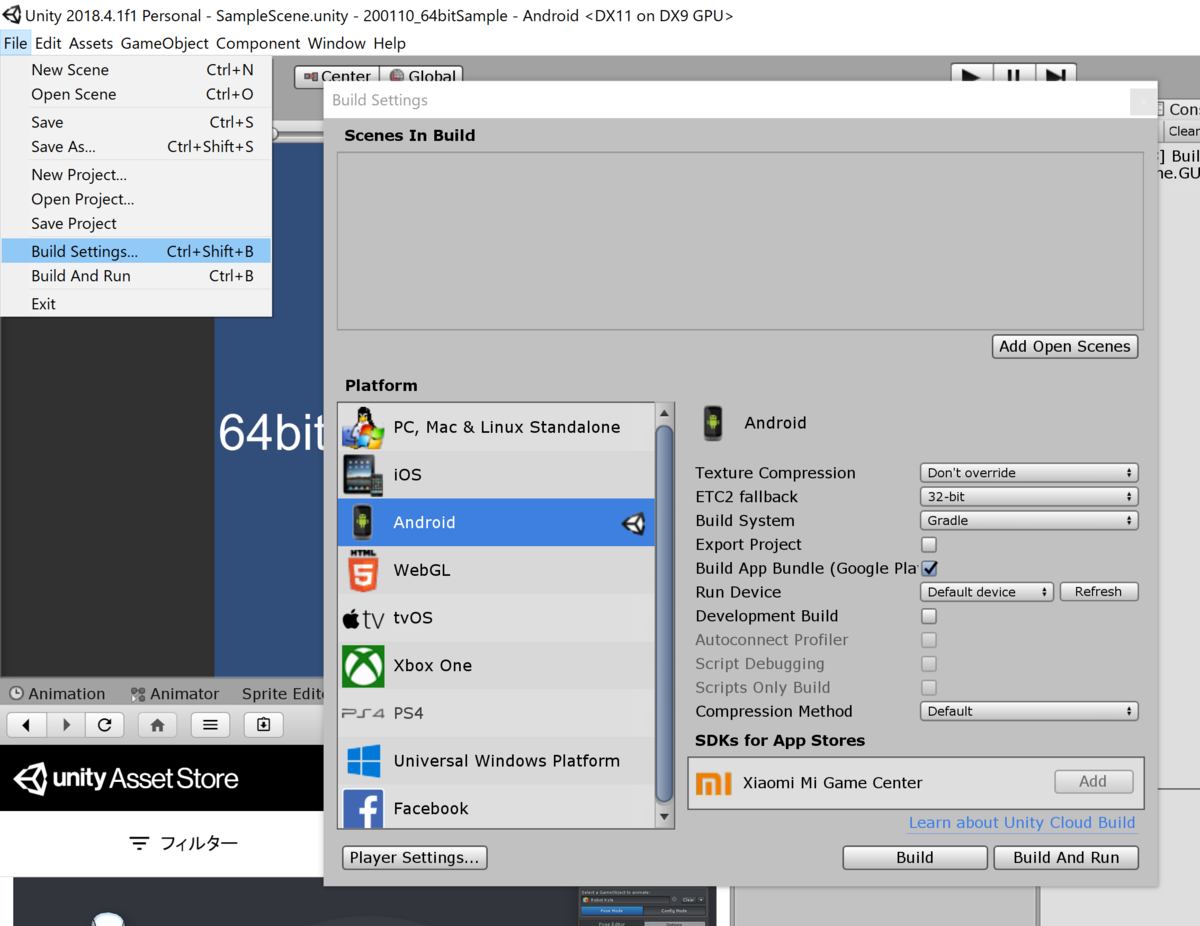This screenshot has width=1200, height=926.
Task: Open the Asset Store hamburger menu icon
Action: point(210,725)
